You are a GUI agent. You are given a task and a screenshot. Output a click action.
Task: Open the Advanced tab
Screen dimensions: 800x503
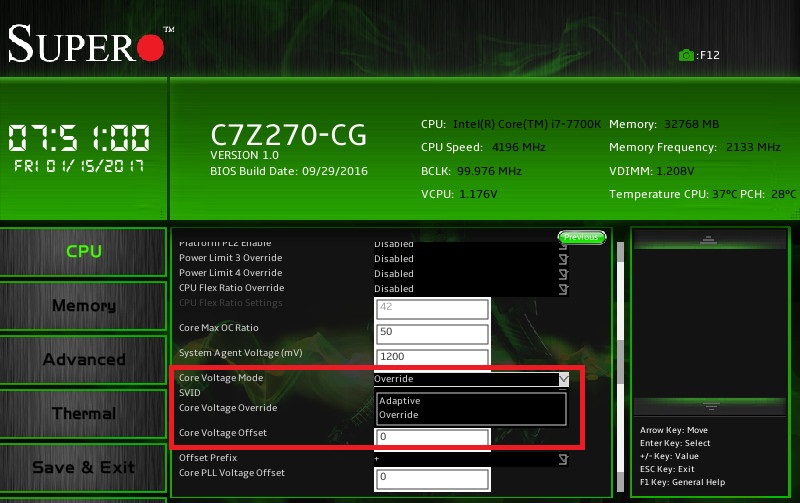[84, 360]
